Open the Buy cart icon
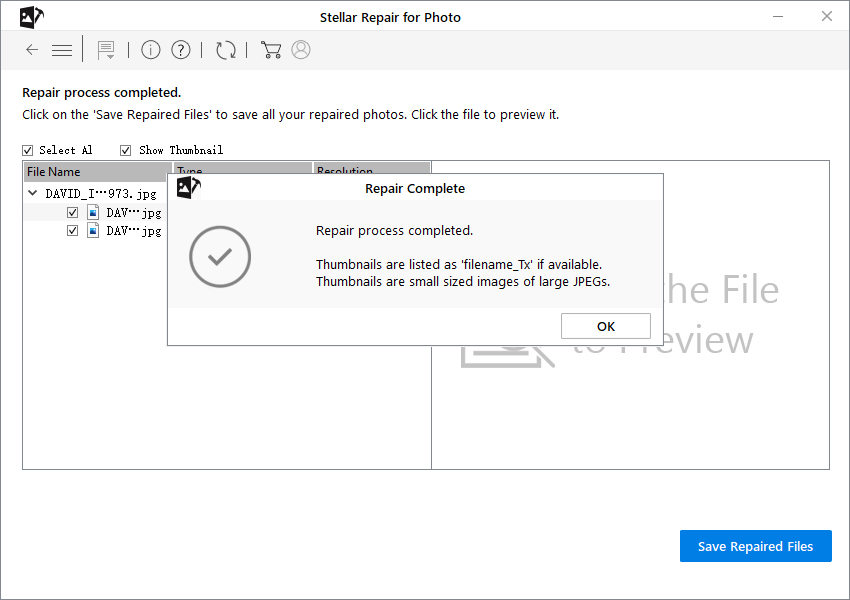850x600 pixels. click(x=271, y=50)
